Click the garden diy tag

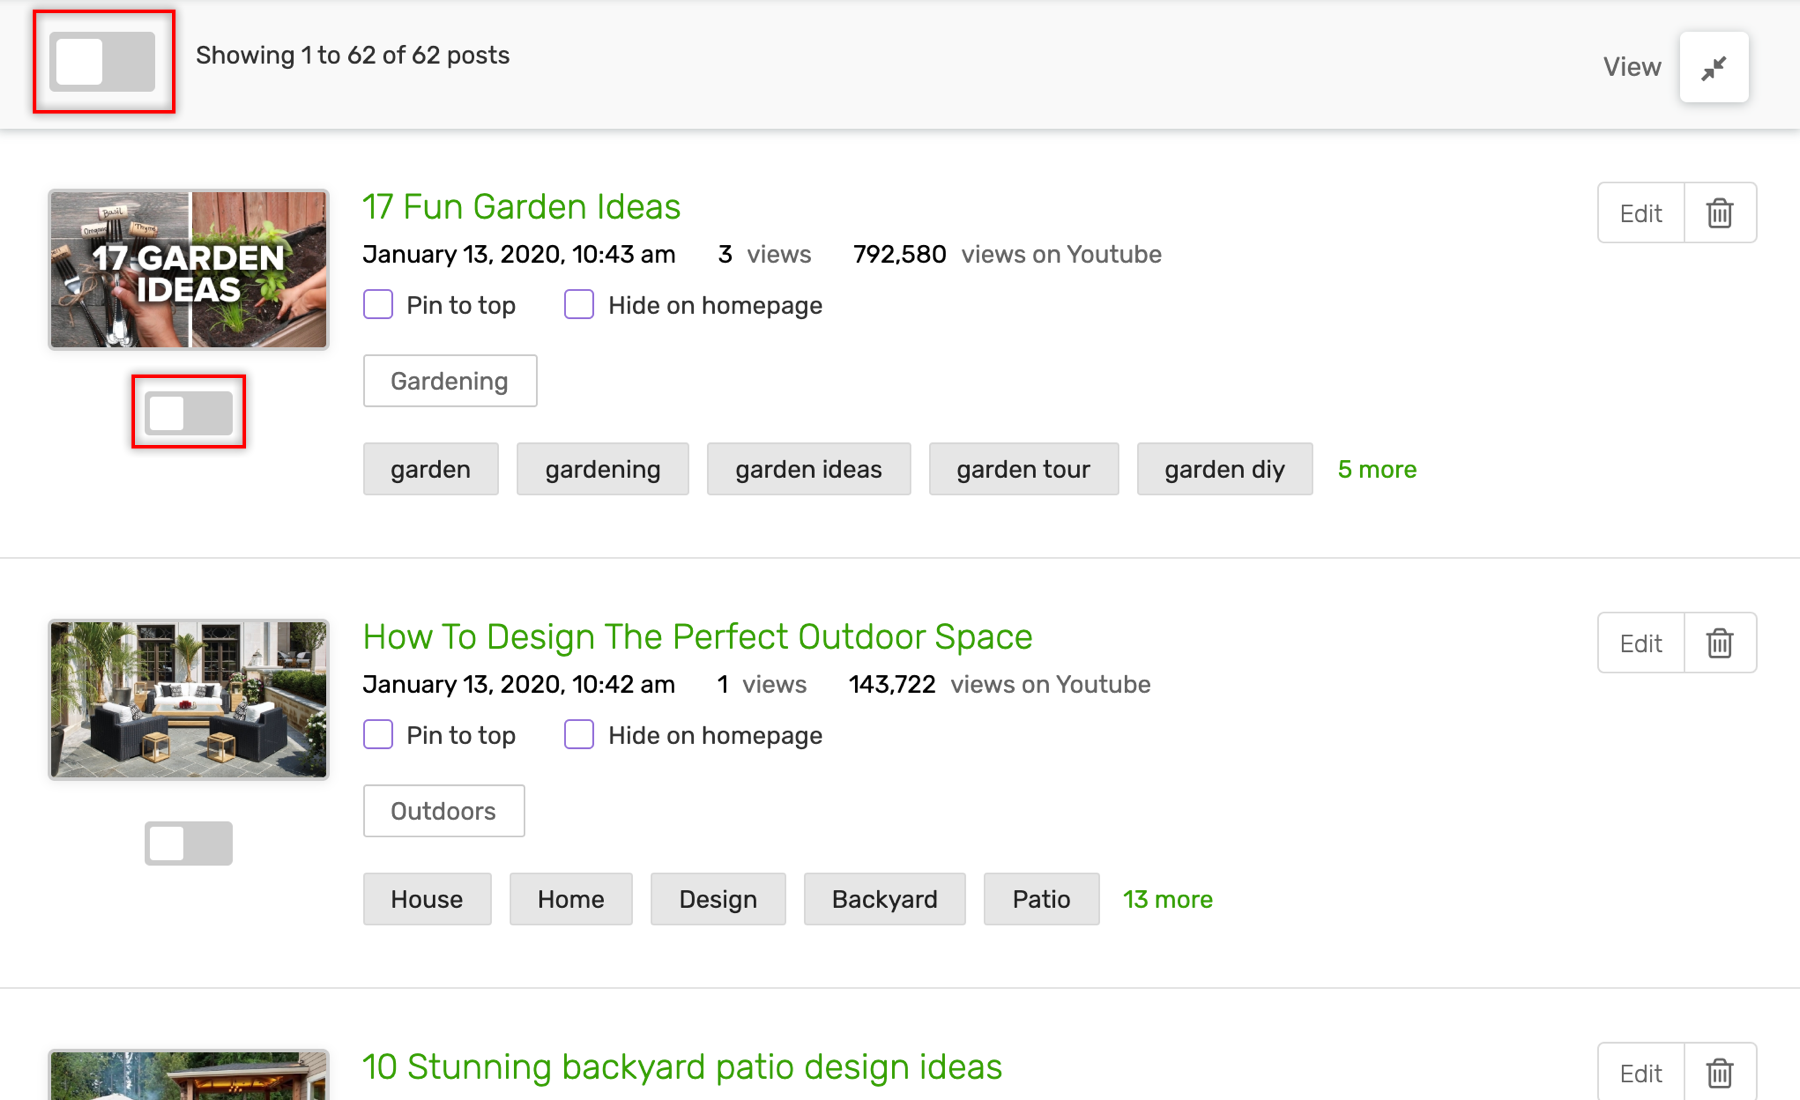1225,469
